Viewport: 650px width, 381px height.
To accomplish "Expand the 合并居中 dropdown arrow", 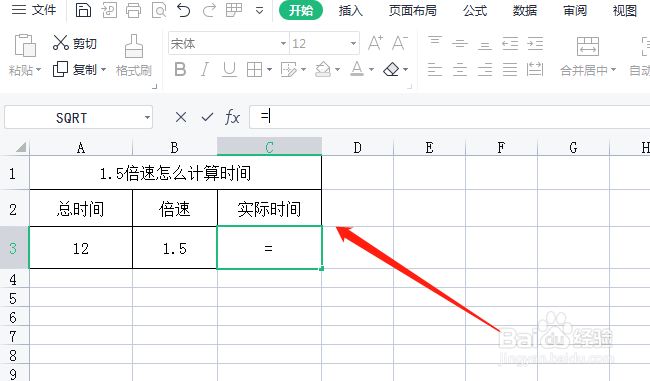I will pyautogui.click(x=614, y=70).
